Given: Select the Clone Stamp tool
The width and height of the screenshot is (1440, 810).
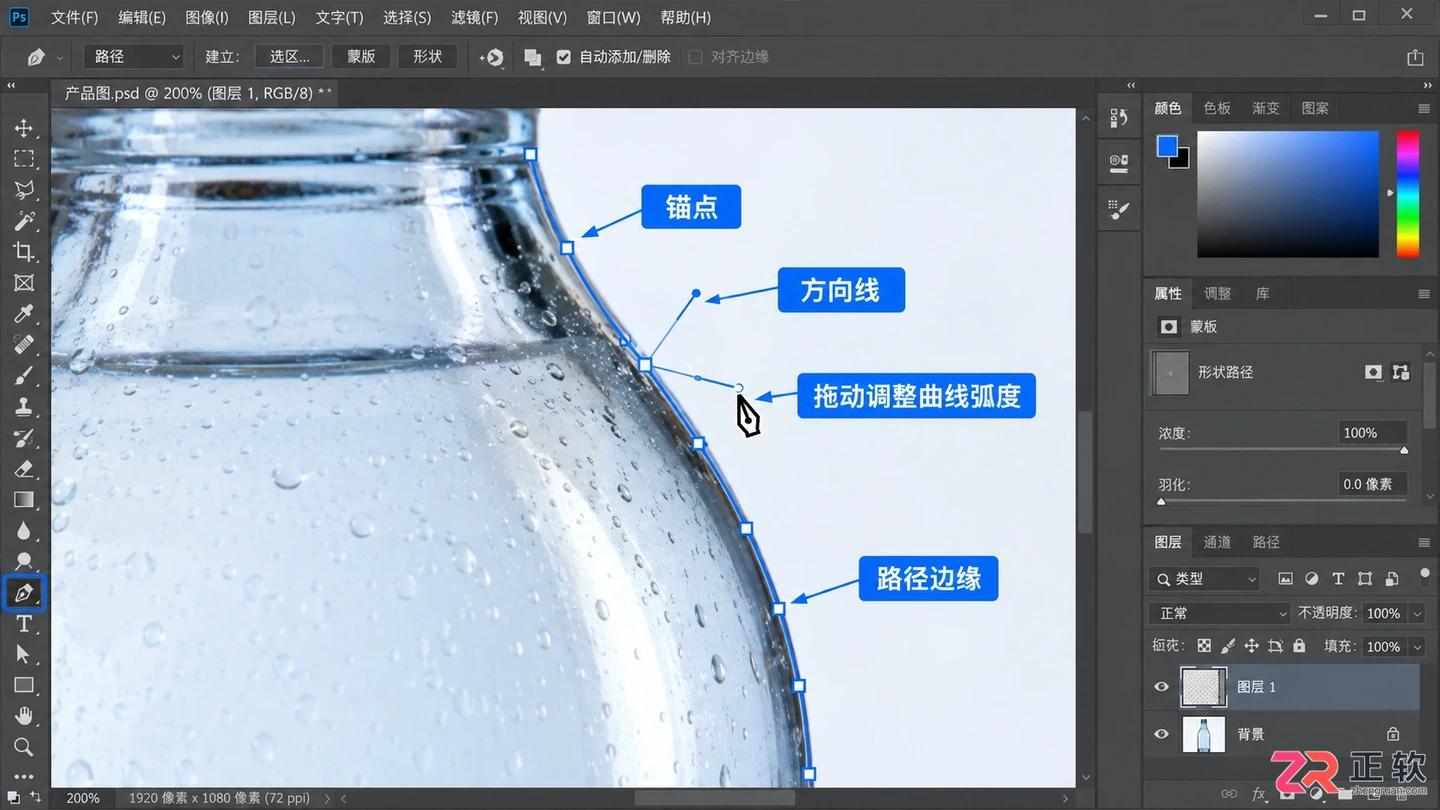Looking at the screenshot, I should tap(24, 407).
